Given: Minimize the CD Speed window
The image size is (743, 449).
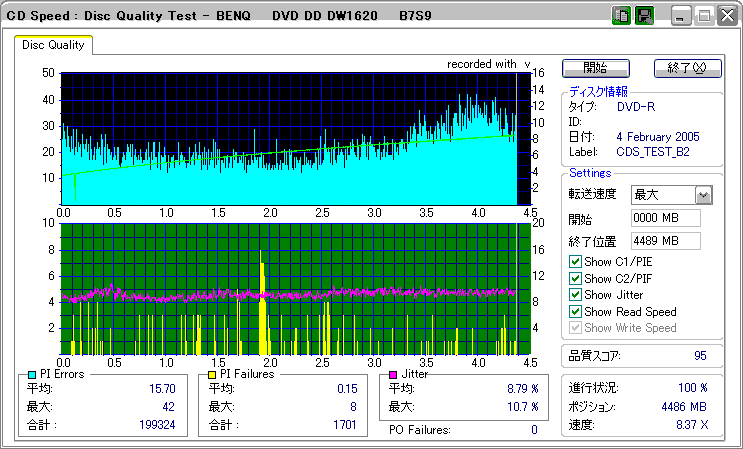Looking at the screenshot, I should pos(682,16).
